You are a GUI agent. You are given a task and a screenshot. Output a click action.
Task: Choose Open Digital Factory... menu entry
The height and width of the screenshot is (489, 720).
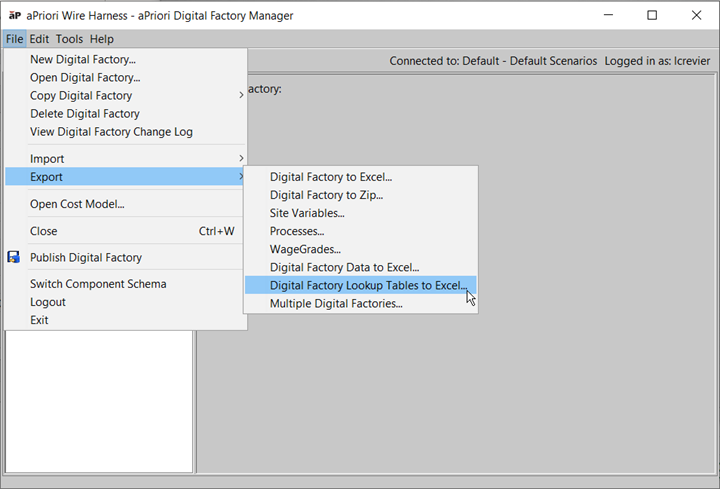[x=125, y=78]
